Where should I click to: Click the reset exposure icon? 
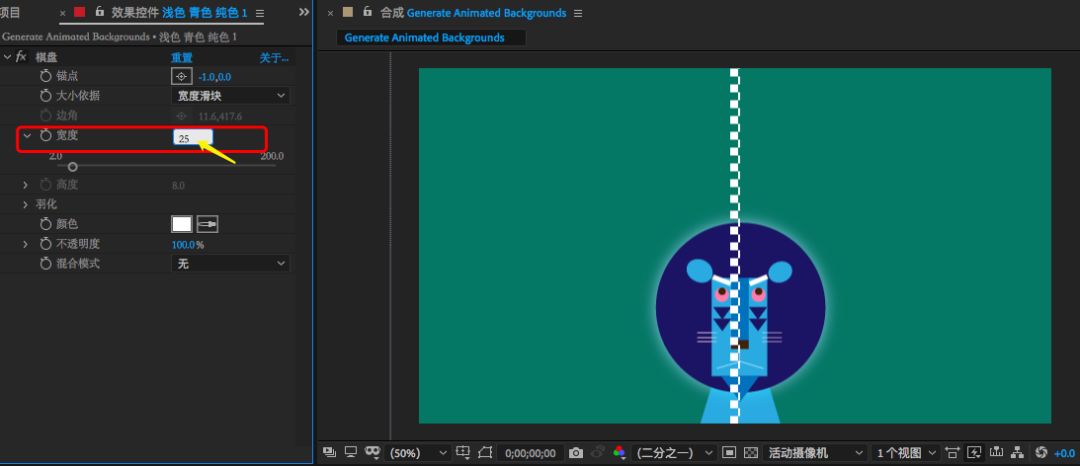pos(1041,453)
